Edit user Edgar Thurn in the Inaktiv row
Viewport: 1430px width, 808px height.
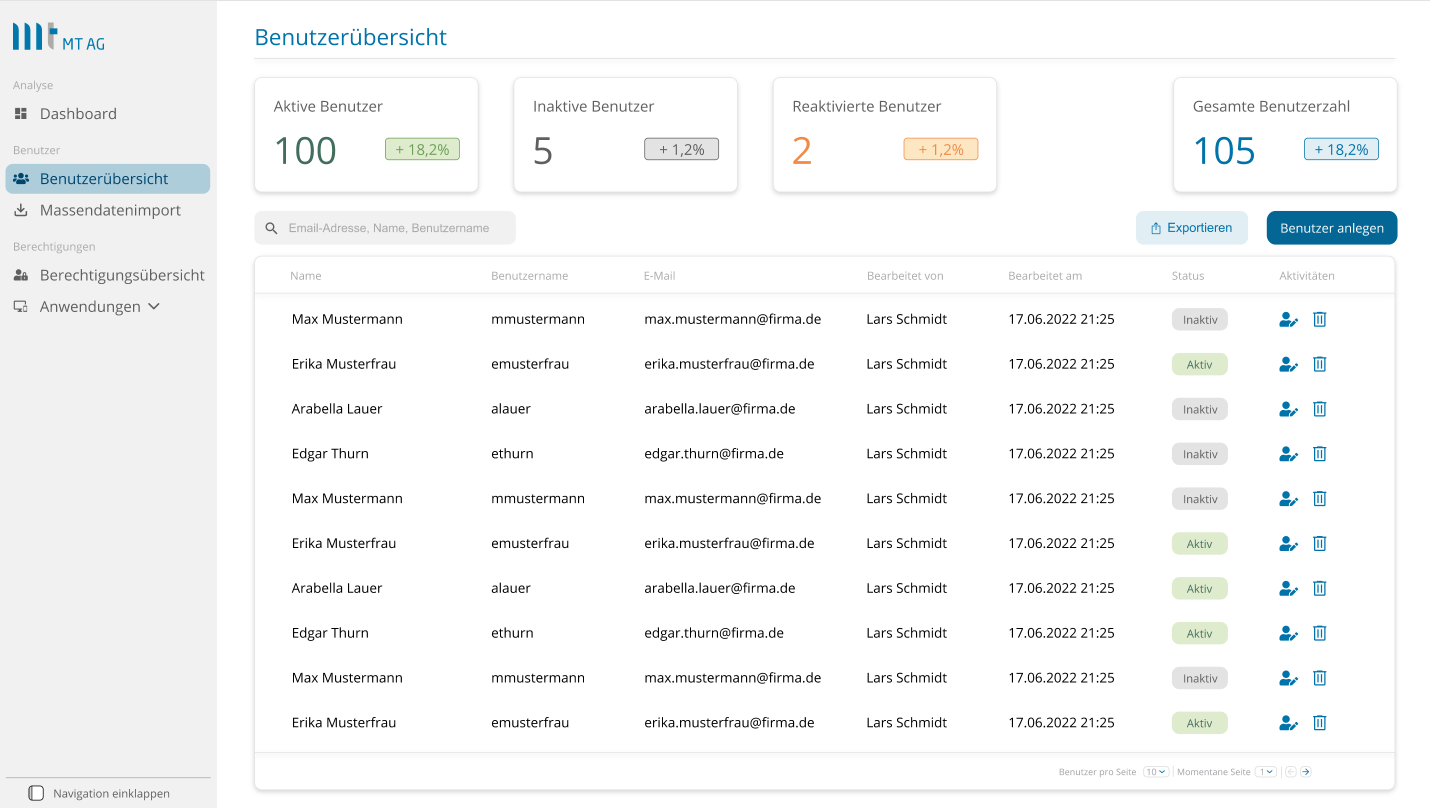[x=1288, y=454]
